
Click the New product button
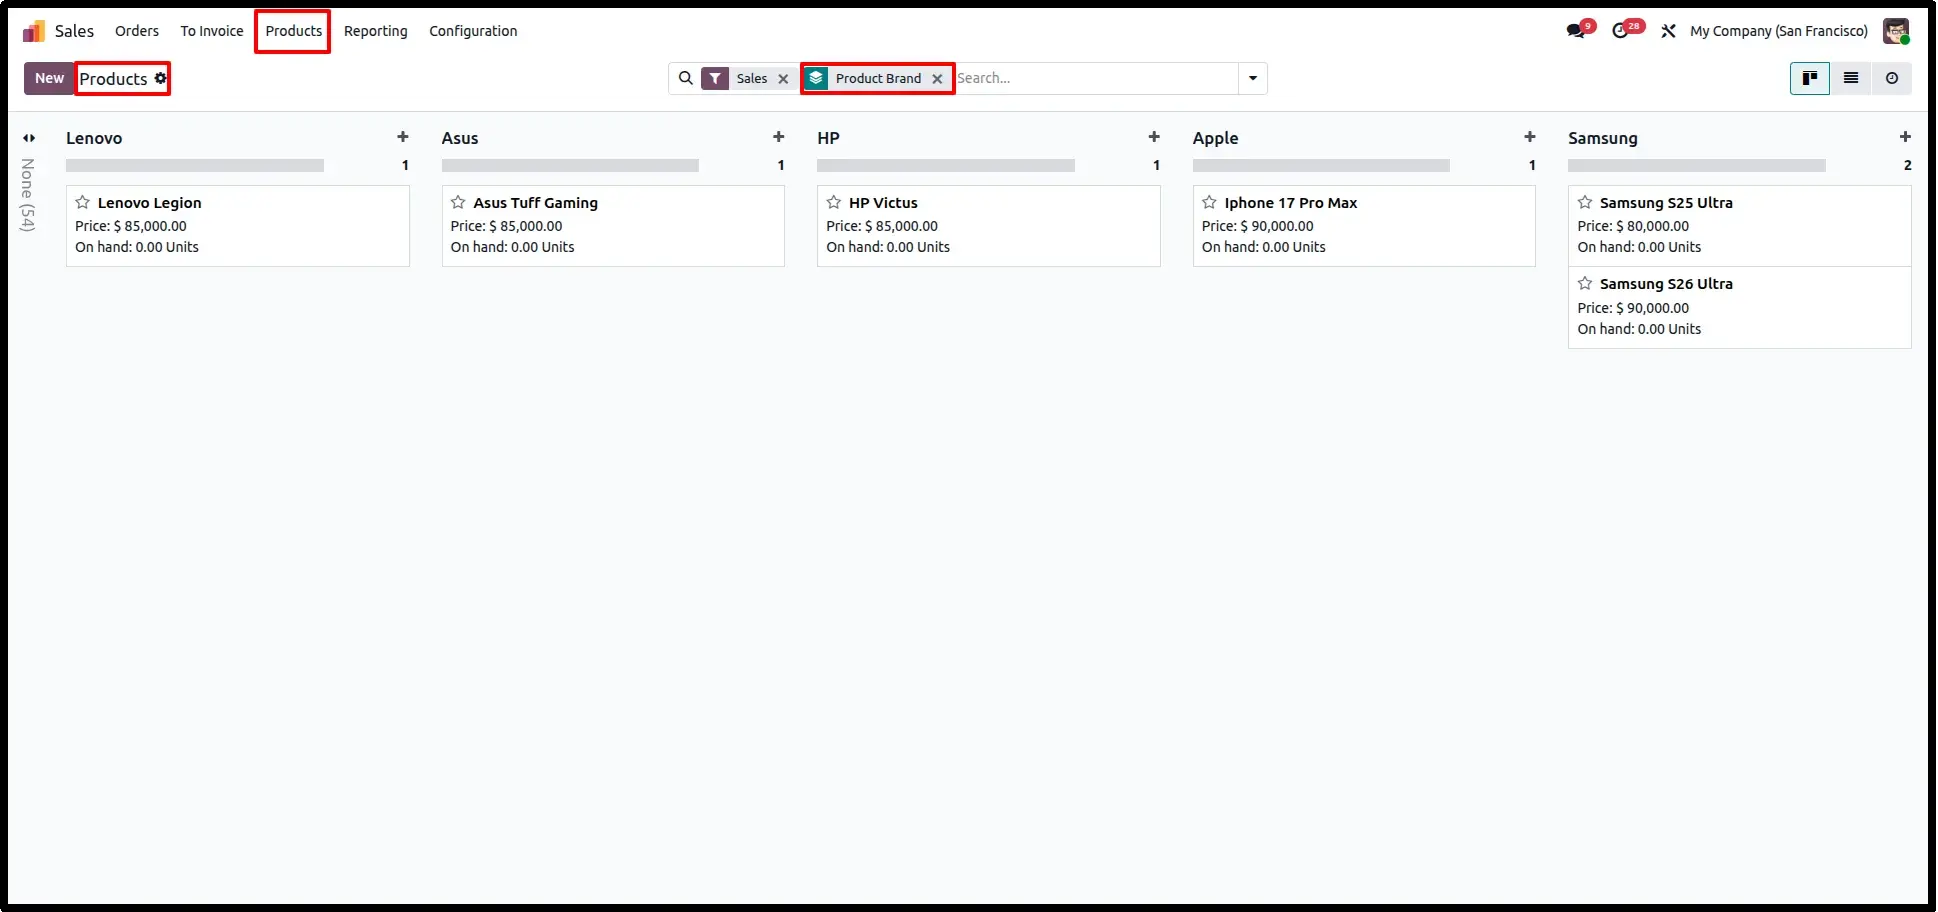point(49,78)
